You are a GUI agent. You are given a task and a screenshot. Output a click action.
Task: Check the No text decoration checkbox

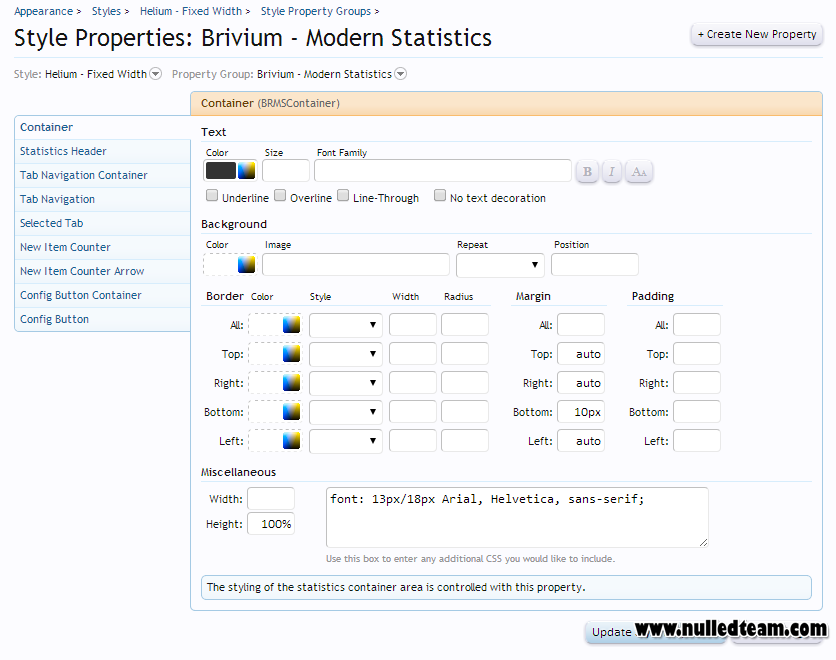pyautogui.click(x=440, y=196)
